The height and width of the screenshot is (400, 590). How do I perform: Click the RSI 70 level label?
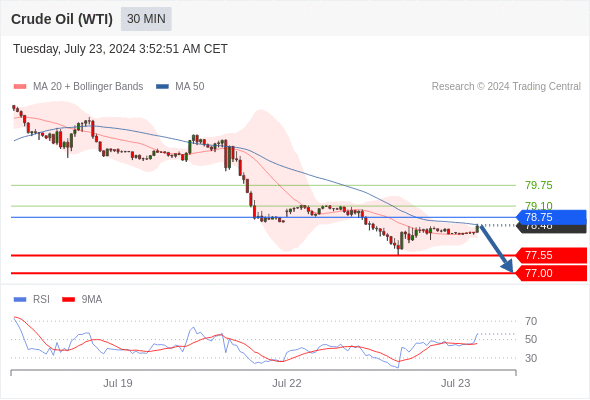[x=531, y=321]
